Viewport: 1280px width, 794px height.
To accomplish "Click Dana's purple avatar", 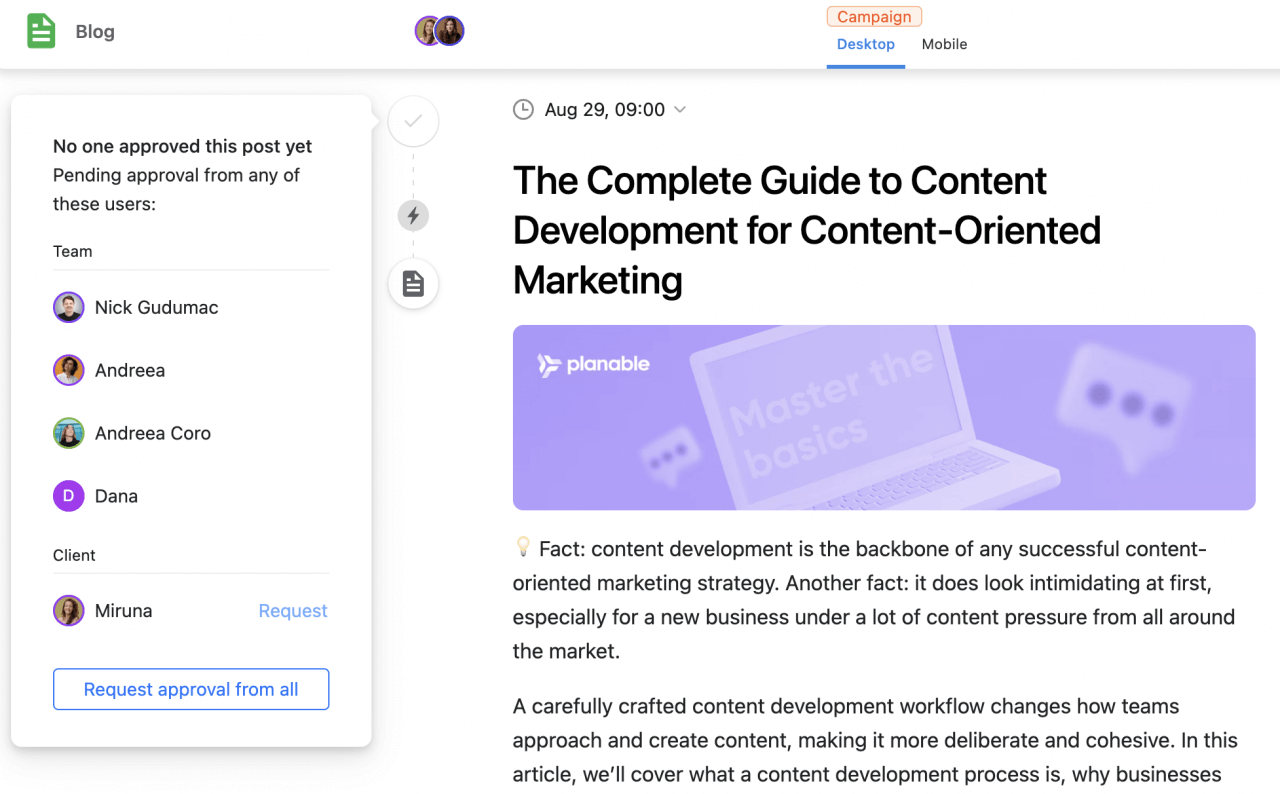I will point(69,495).
